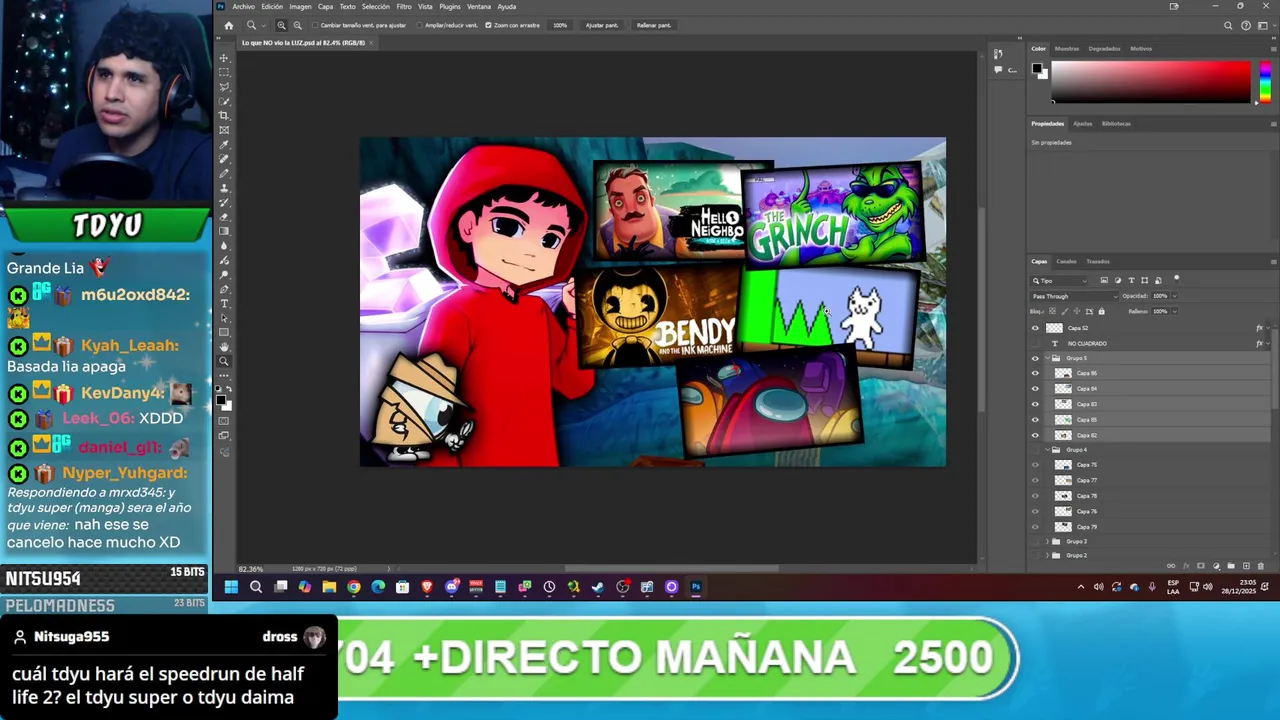Open the search icon at top right of Photoshop
The image size is (1280, 720).
coord(1228,25)
